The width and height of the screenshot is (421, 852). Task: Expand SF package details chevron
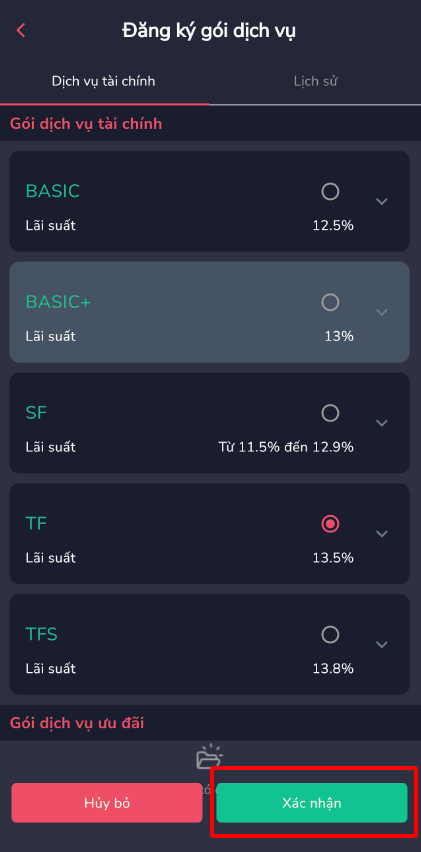coord(382,423)
